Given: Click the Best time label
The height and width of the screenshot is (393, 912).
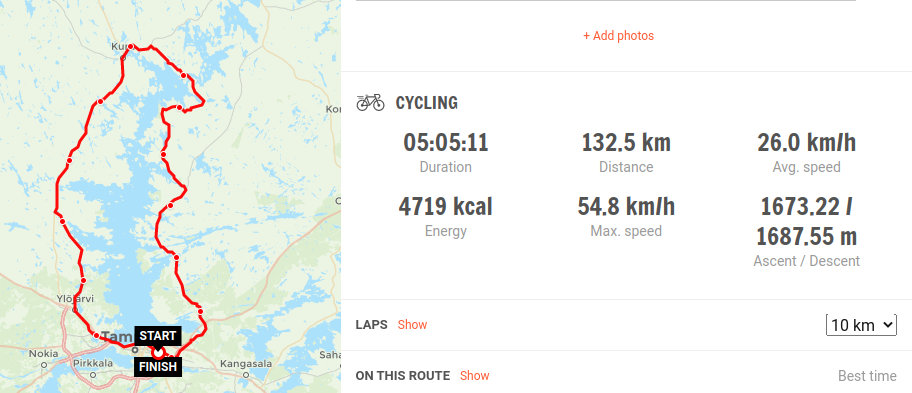Looking at the screenshot, I should pos(867,376).
